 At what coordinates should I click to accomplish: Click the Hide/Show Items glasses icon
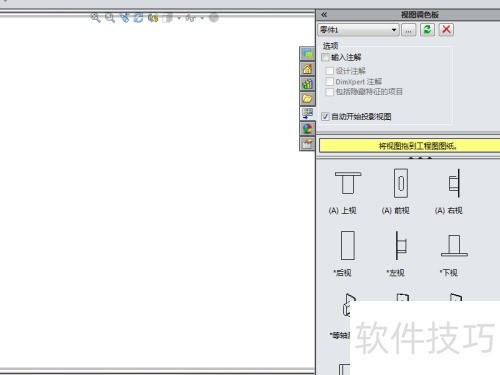[191, 18]
